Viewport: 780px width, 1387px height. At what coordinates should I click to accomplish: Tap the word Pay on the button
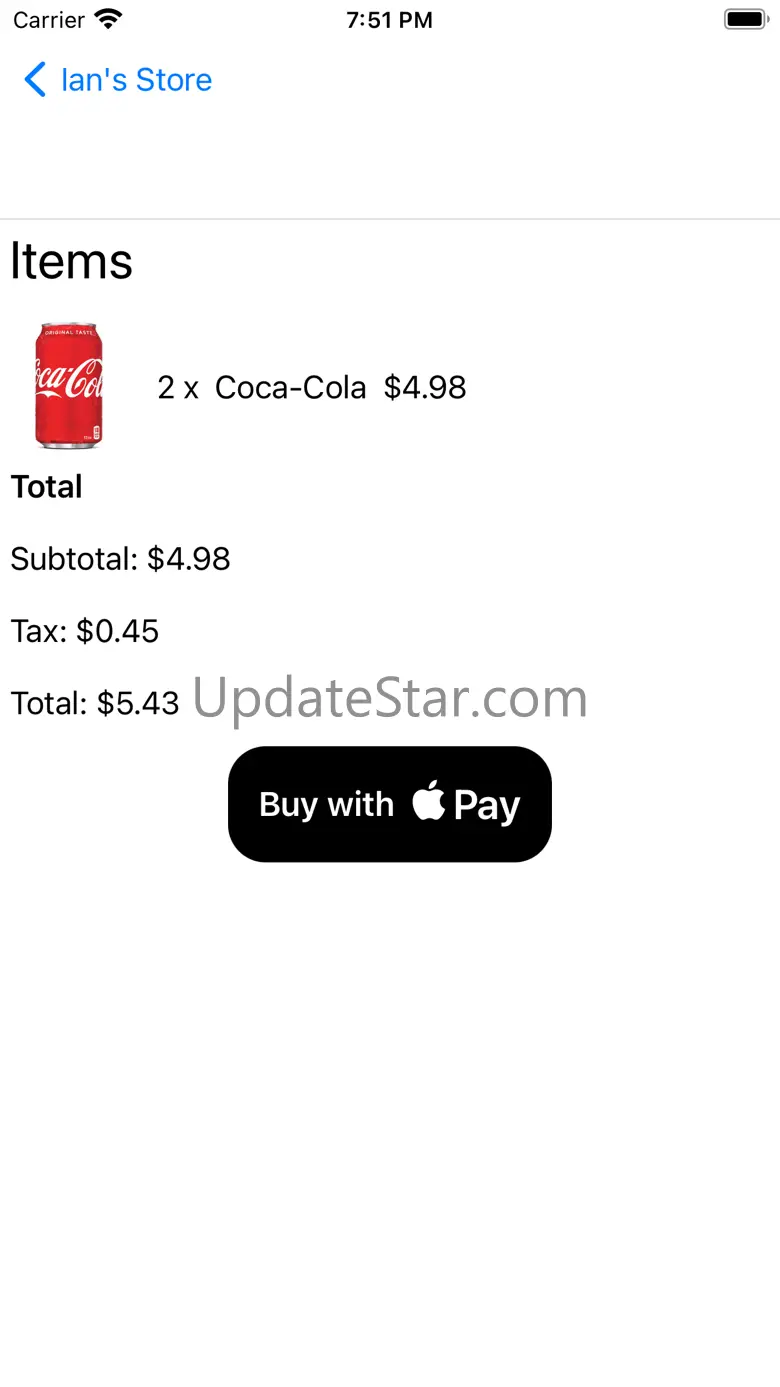click(487, 806)
